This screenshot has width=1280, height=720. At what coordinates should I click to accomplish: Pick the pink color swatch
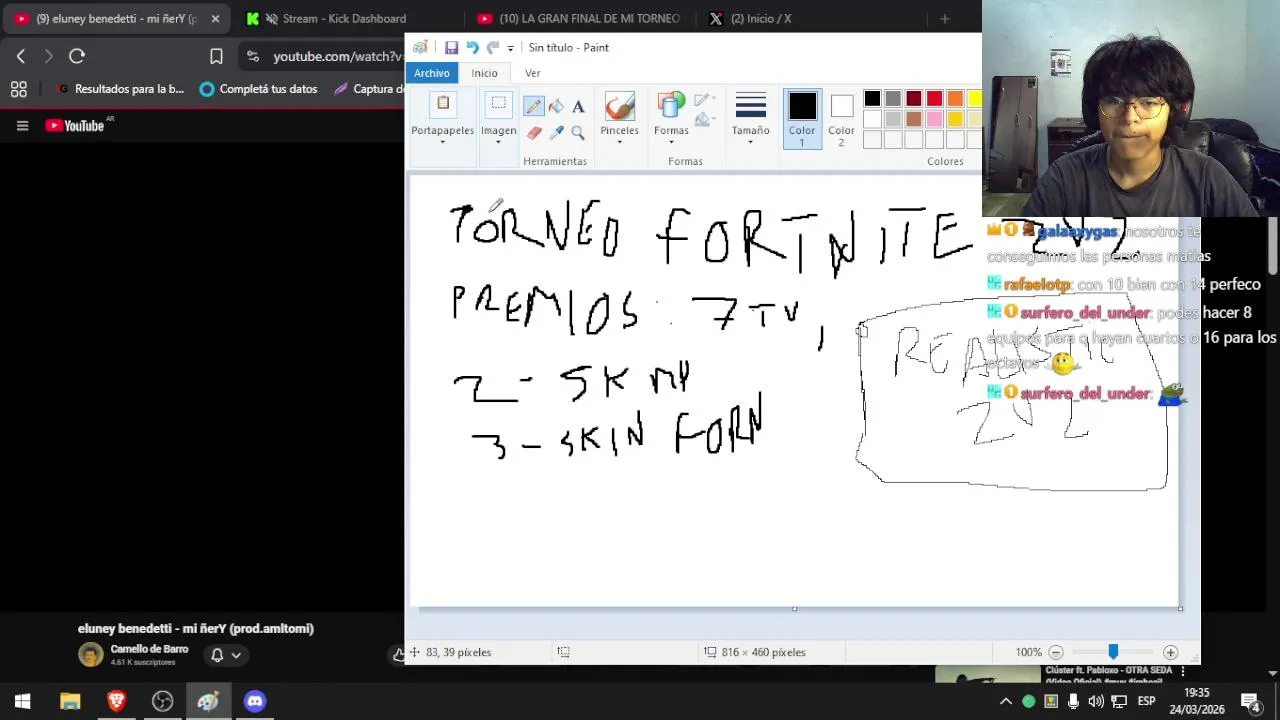pos(934,119)
